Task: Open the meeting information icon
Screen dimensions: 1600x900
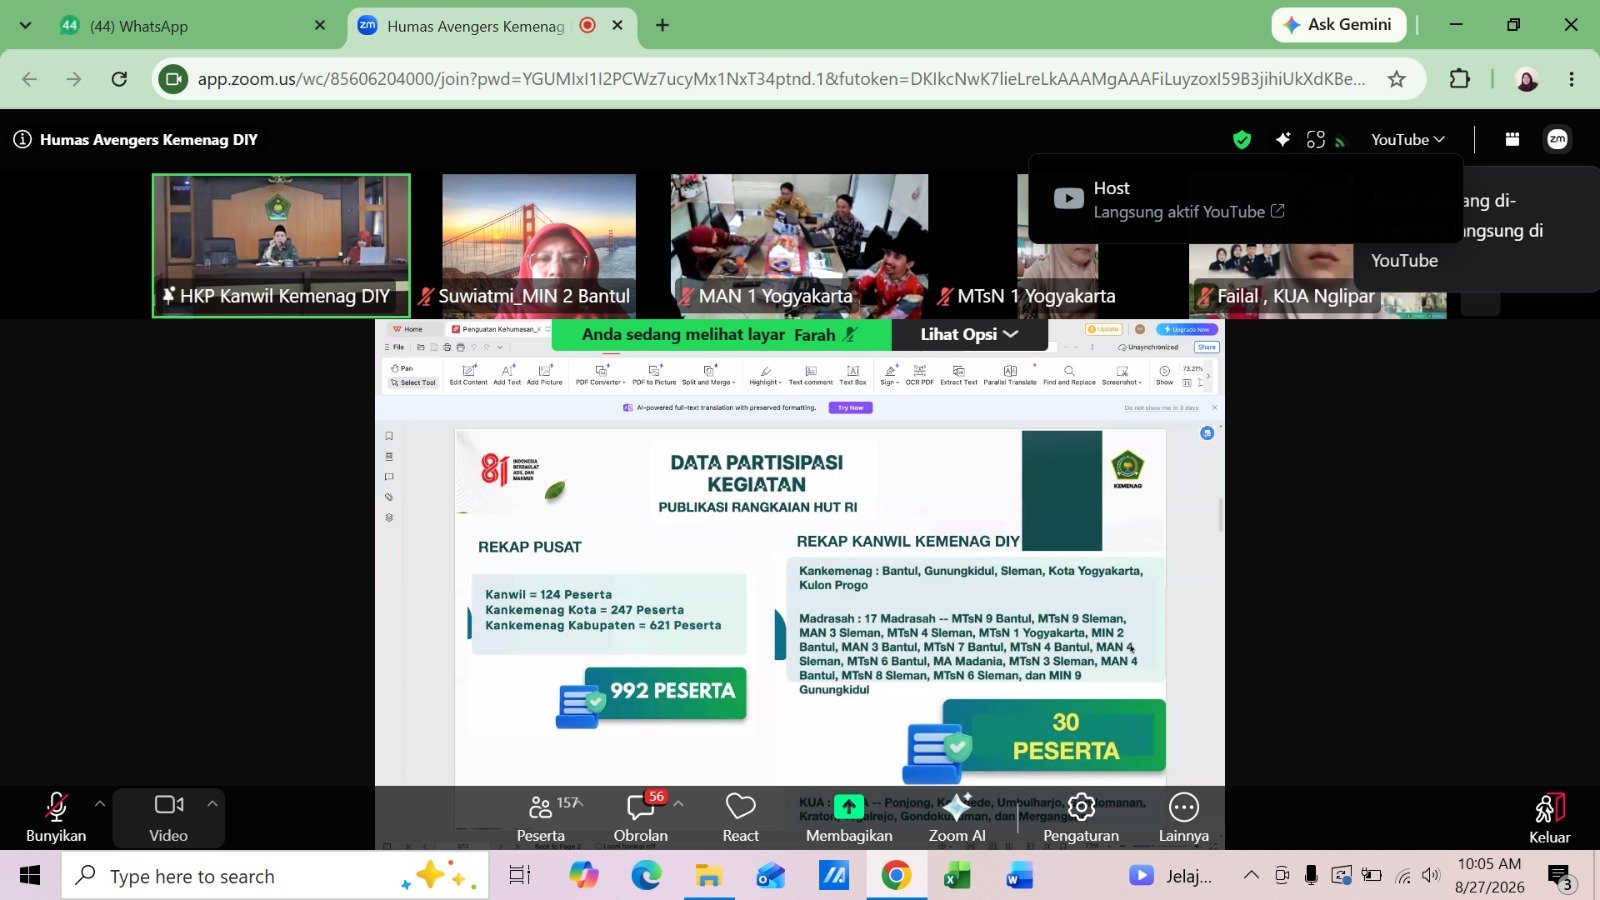Action: (x=22, y=140)
